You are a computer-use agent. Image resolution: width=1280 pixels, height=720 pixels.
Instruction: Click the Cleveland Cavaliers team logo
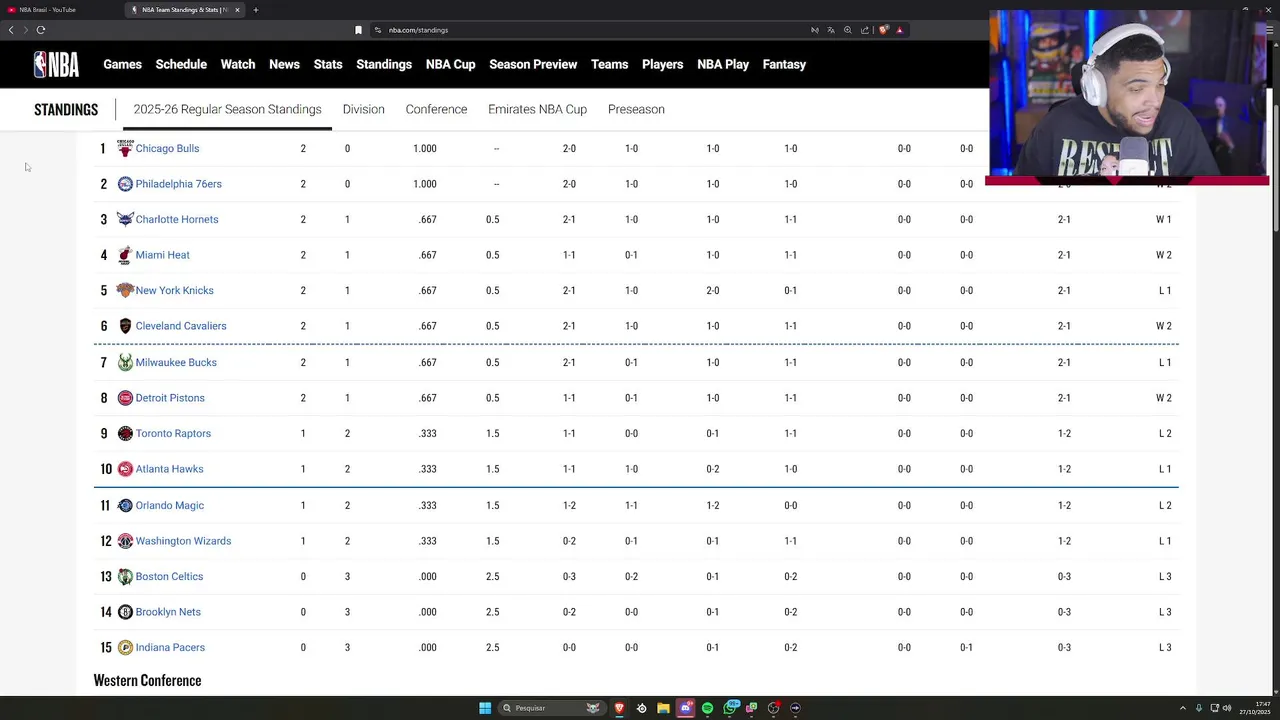125,326
